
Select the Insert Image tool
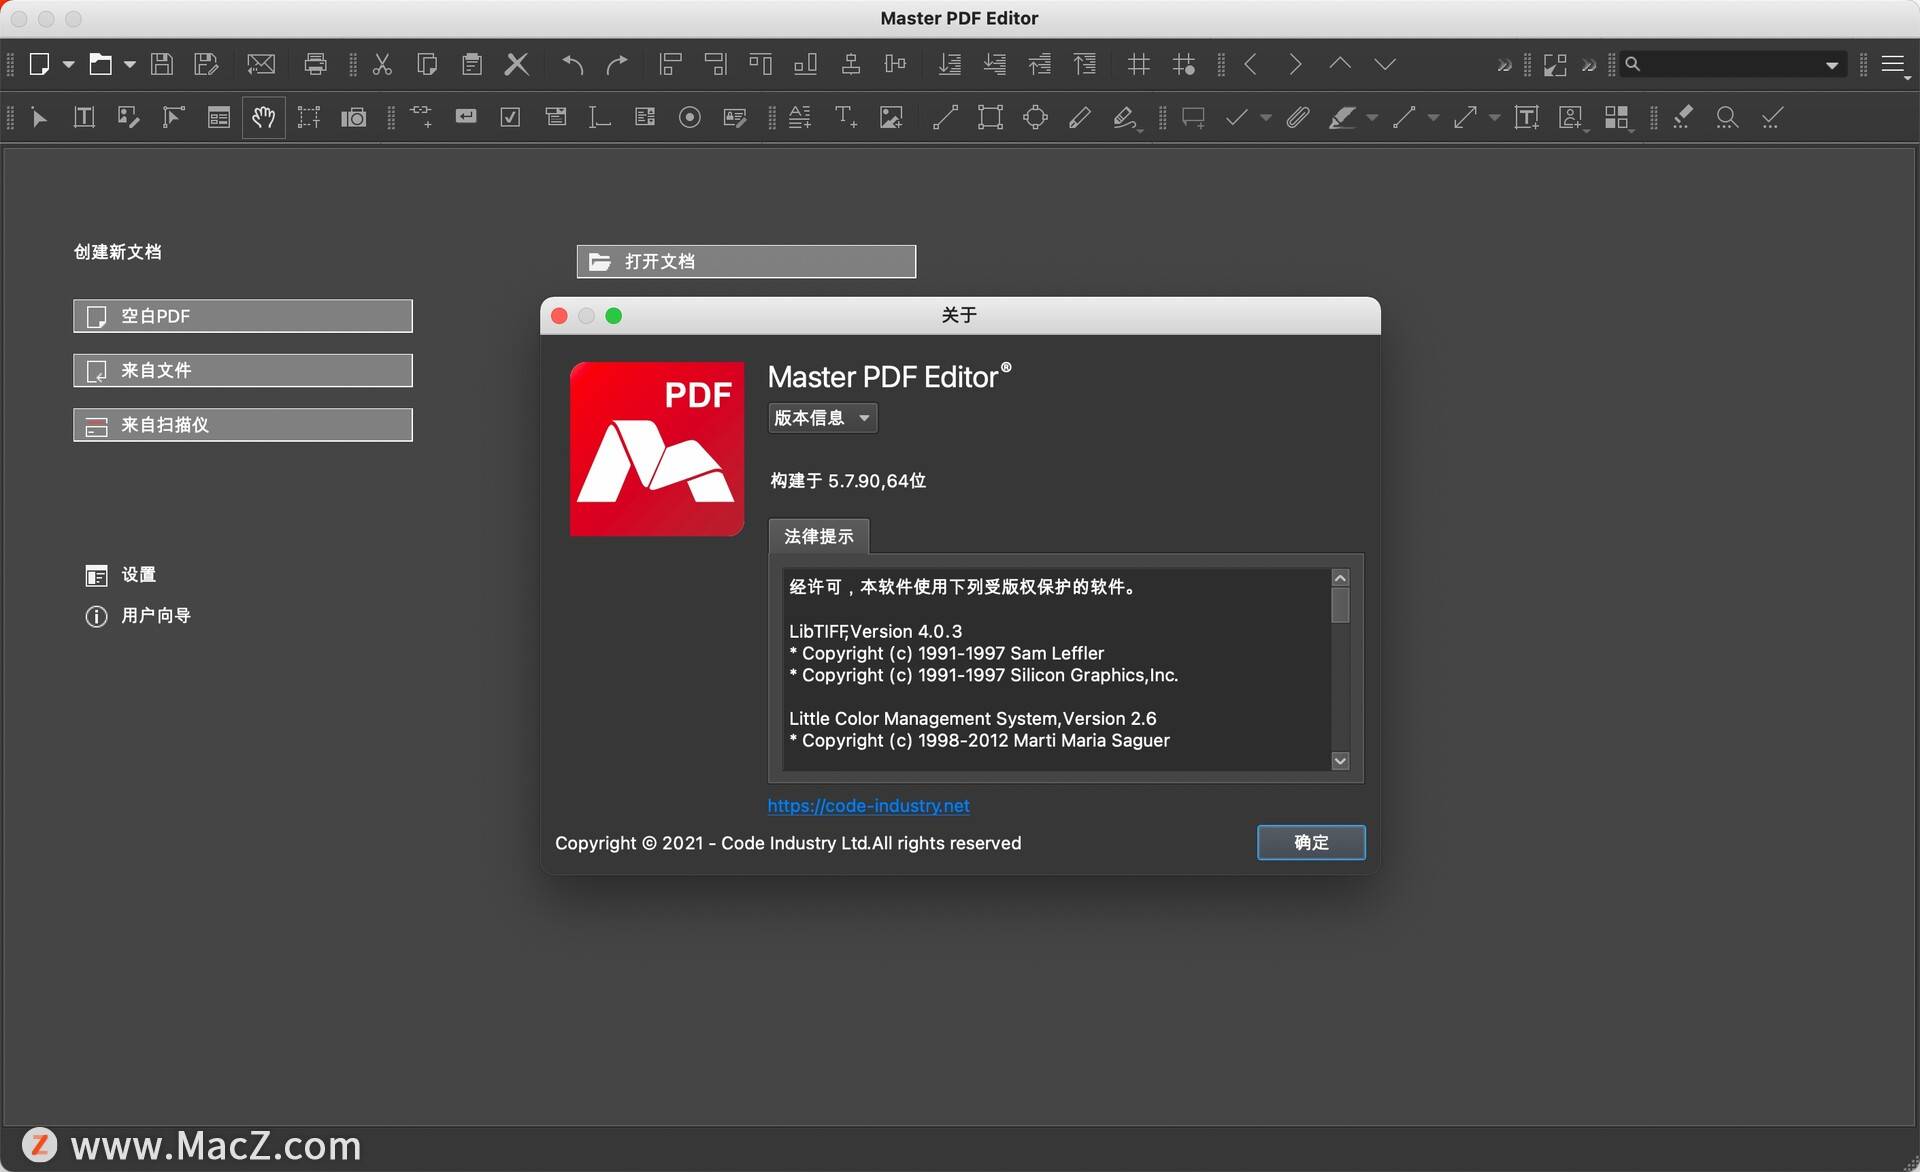(x=890, y=117)
